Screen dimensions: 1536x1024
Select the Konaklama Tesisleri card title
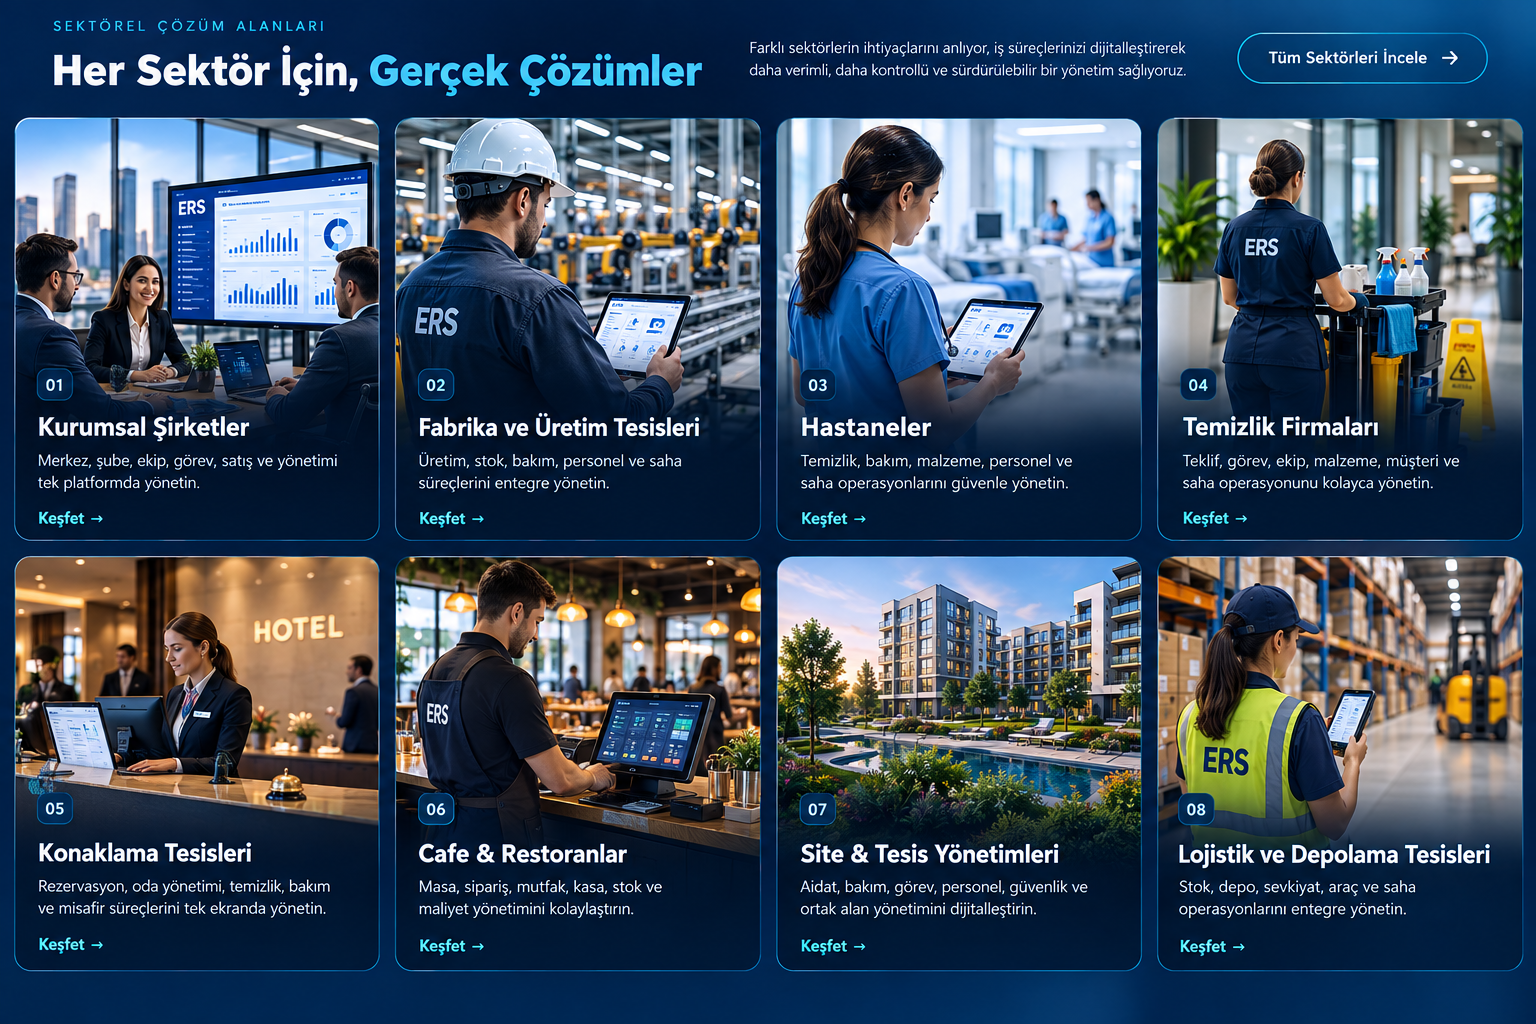pyautogui.click(x=145, y=853)
